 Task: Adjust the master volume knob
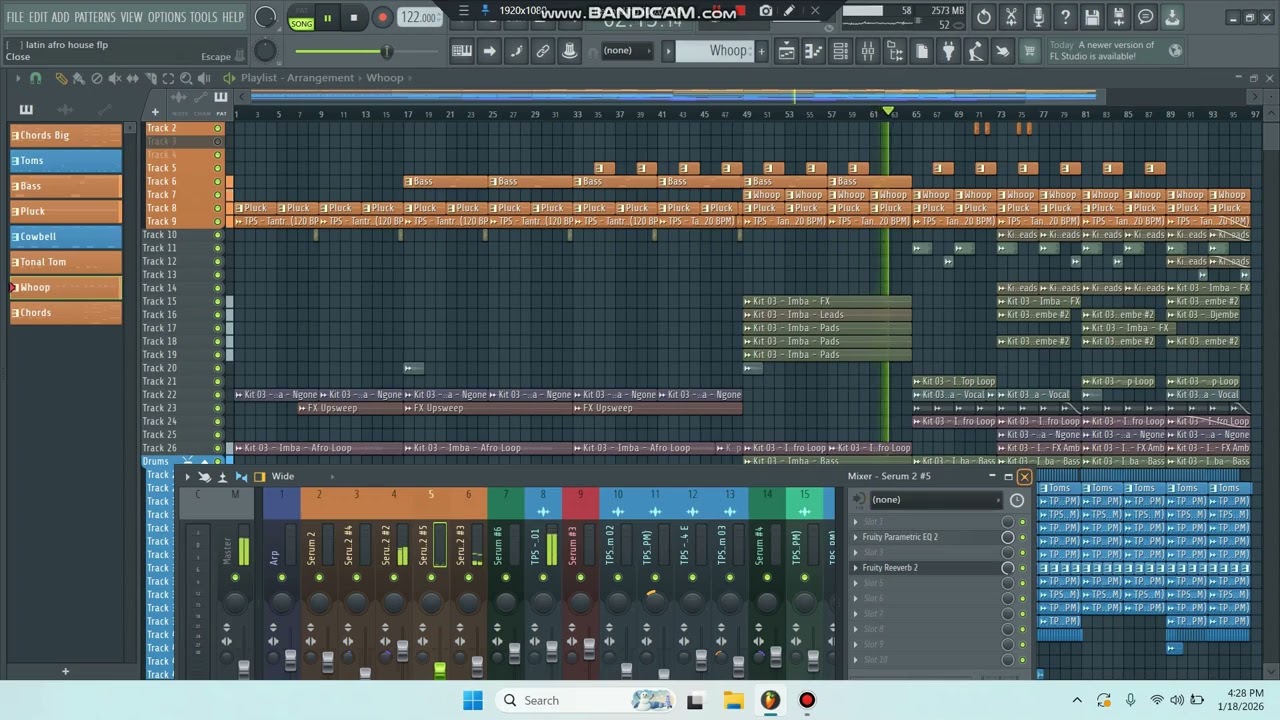point(265,17)
